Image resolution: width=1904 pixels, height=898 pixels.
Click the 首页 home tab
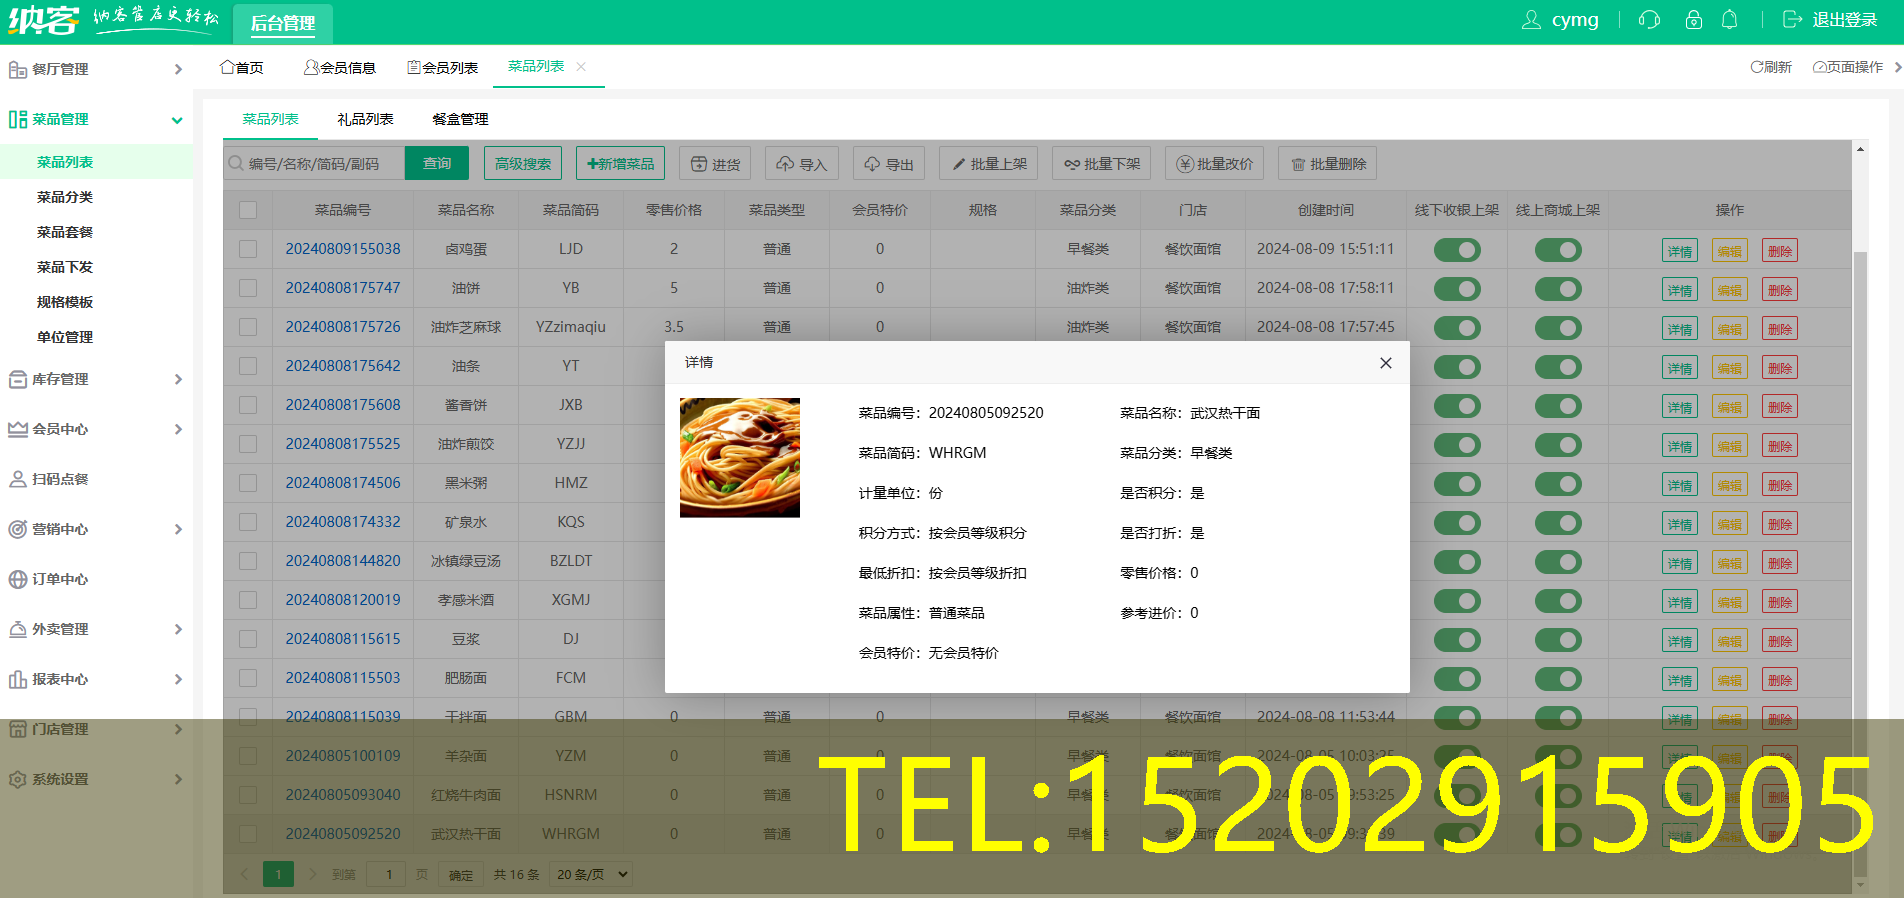coord(242,67)
